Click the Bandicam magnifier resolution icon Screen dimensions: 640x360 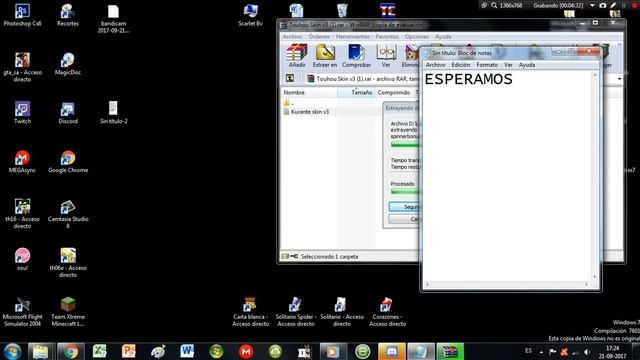point(494,6)
